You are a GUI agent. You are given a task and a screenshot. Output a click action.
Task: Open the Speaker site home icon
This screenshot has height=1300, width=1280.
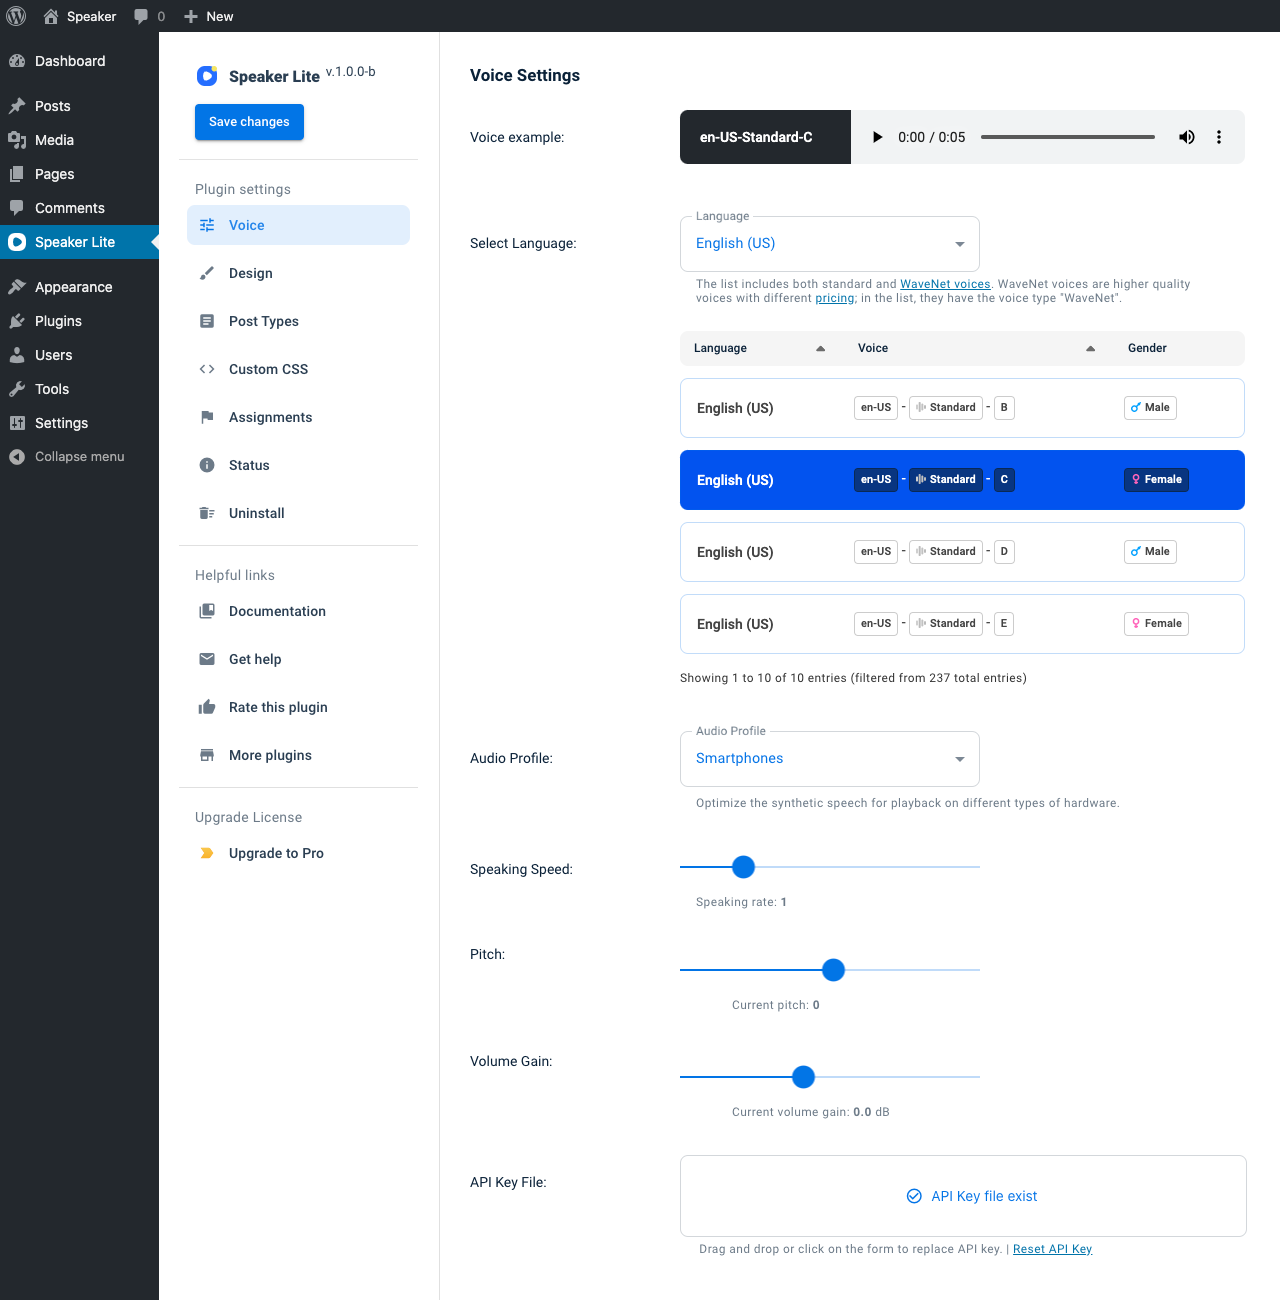pos(51,16)
